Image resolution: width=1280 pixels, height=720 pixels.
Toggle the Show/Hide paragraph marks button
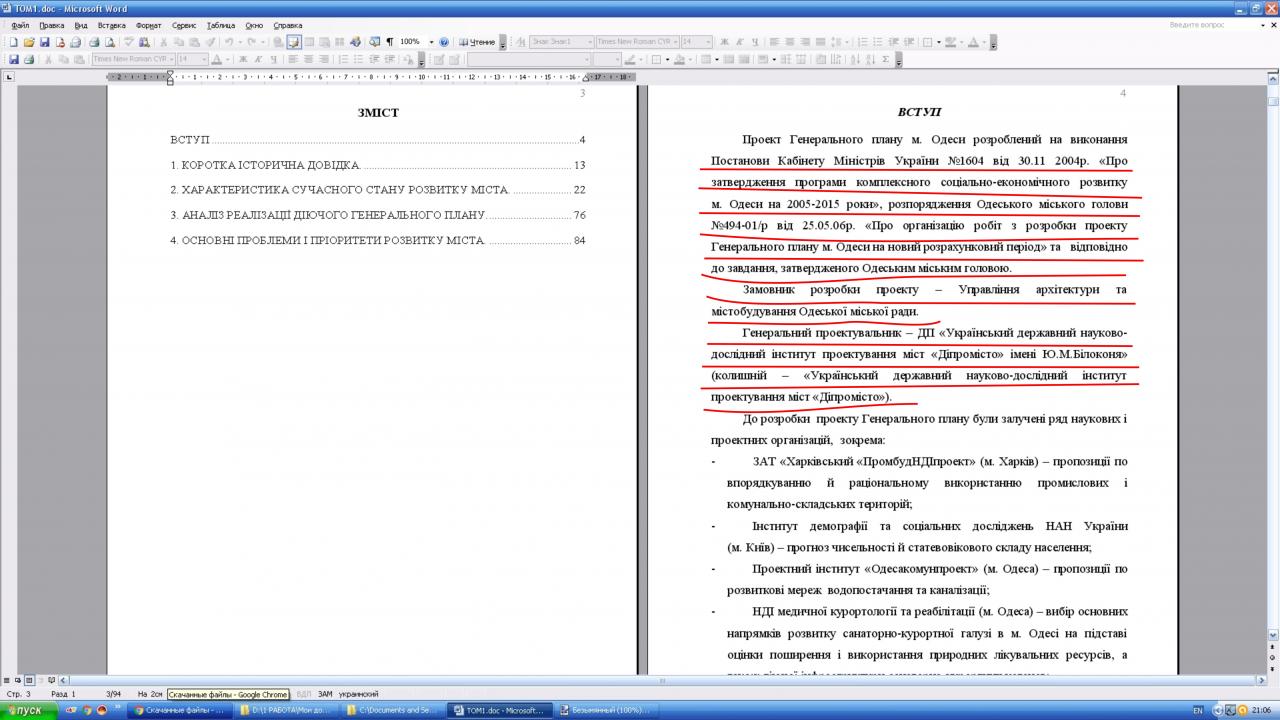click(x=389, y=42)
